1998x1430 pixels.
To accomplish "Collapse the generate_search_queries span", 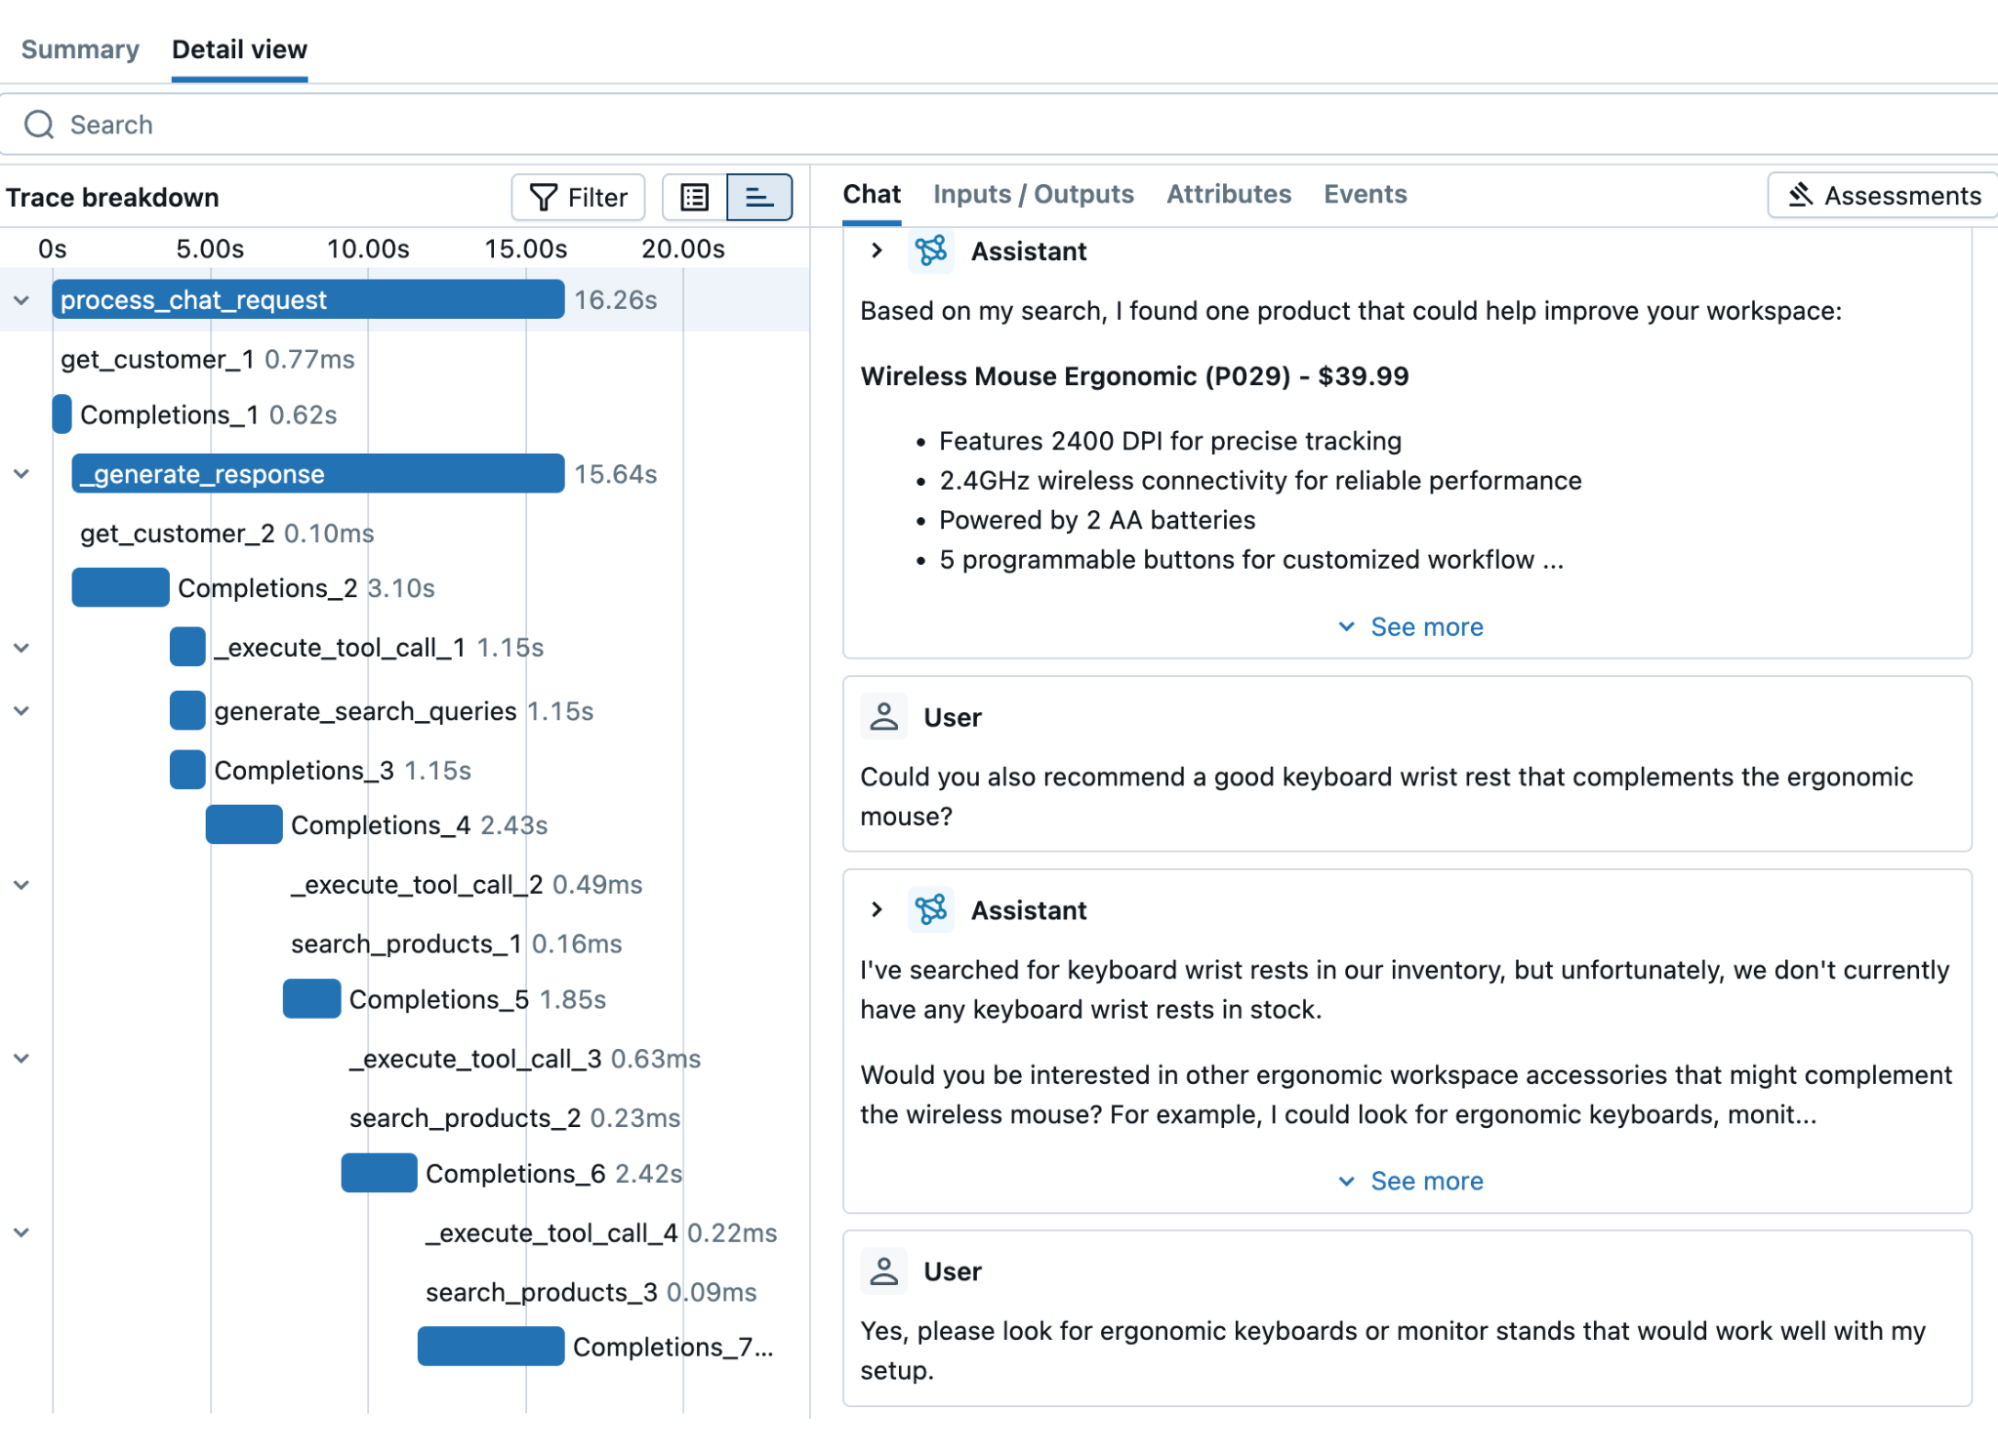I will click(x=21, y=711).
